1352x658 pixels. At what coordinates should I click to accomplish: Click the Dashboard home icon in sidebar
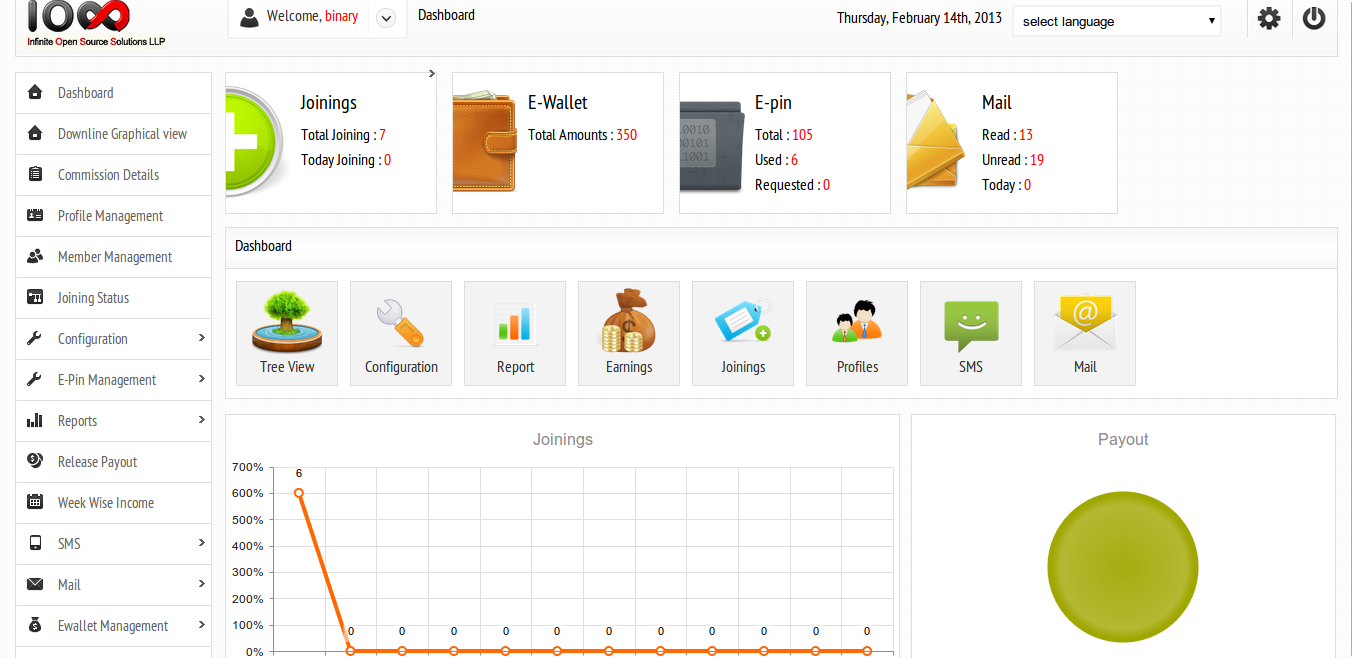pyautogui.click(x=35, y=93)
